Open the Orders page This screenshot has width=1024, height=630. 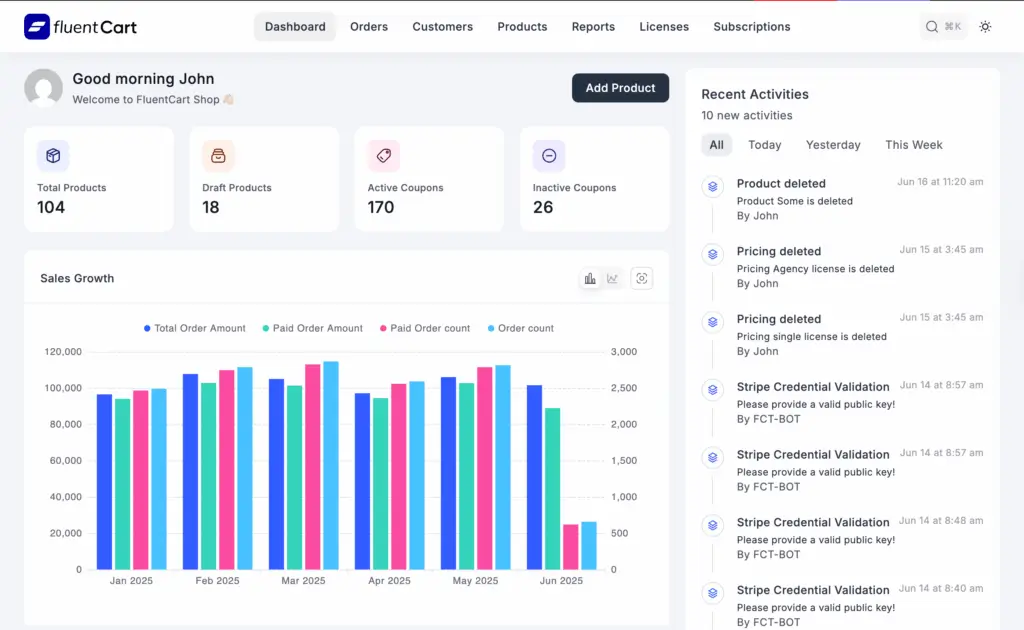click(369, 26)
